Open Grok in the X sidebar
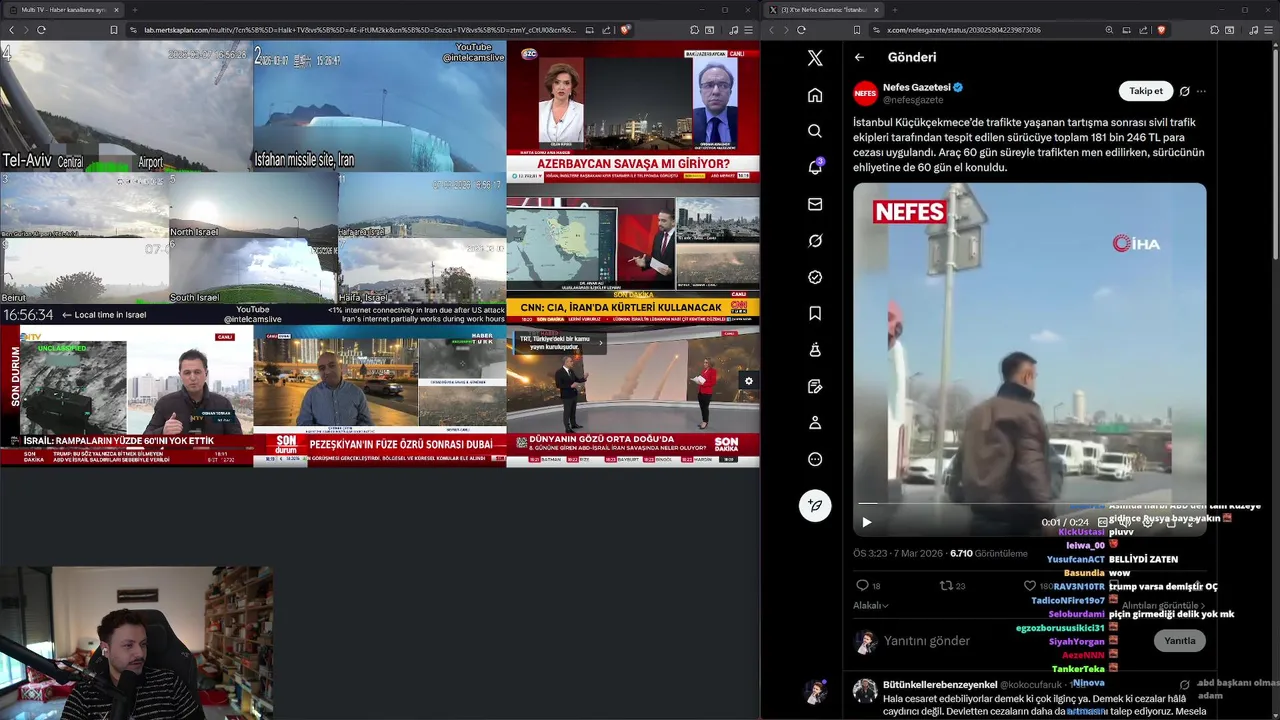This screenshot has height=720, width=1280. [x=815, y=240]
